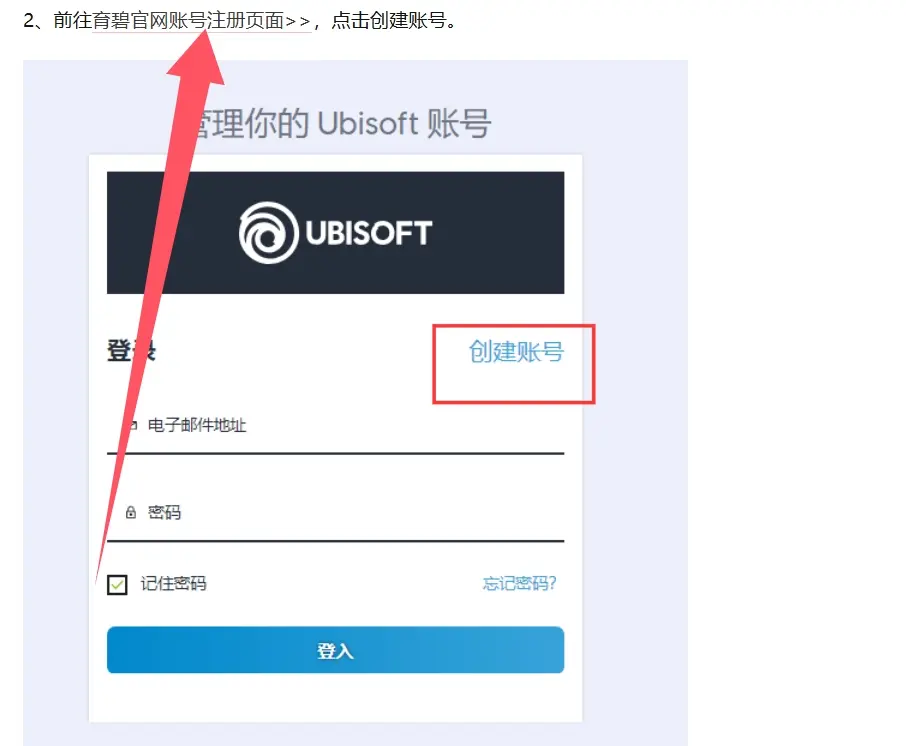The width and height of the screenshot is (906, 746).
Task: Click the red arrow annotation head
Action: [196, 58]
